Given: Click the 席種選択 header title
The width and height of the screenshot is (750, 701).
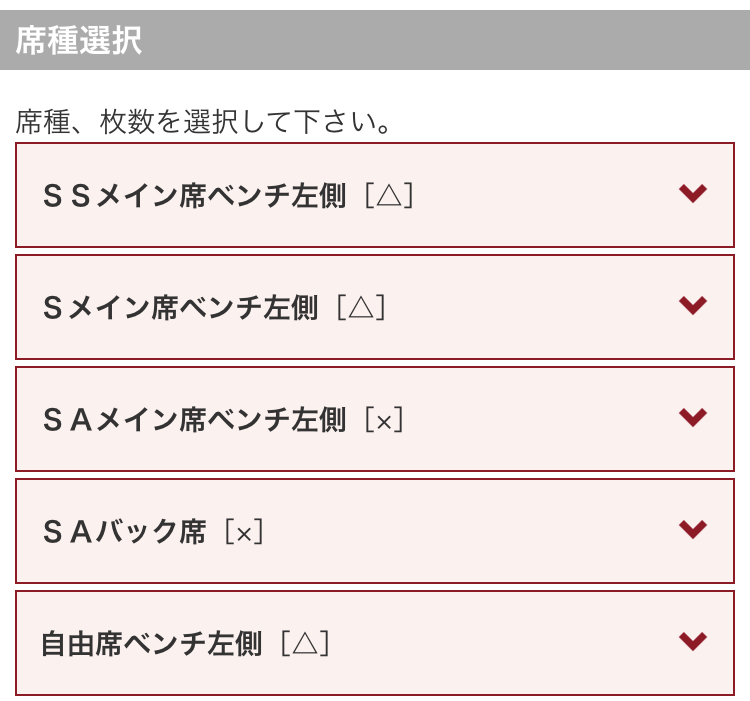Looking at the screenshot, I should click(x=78, y=41).
